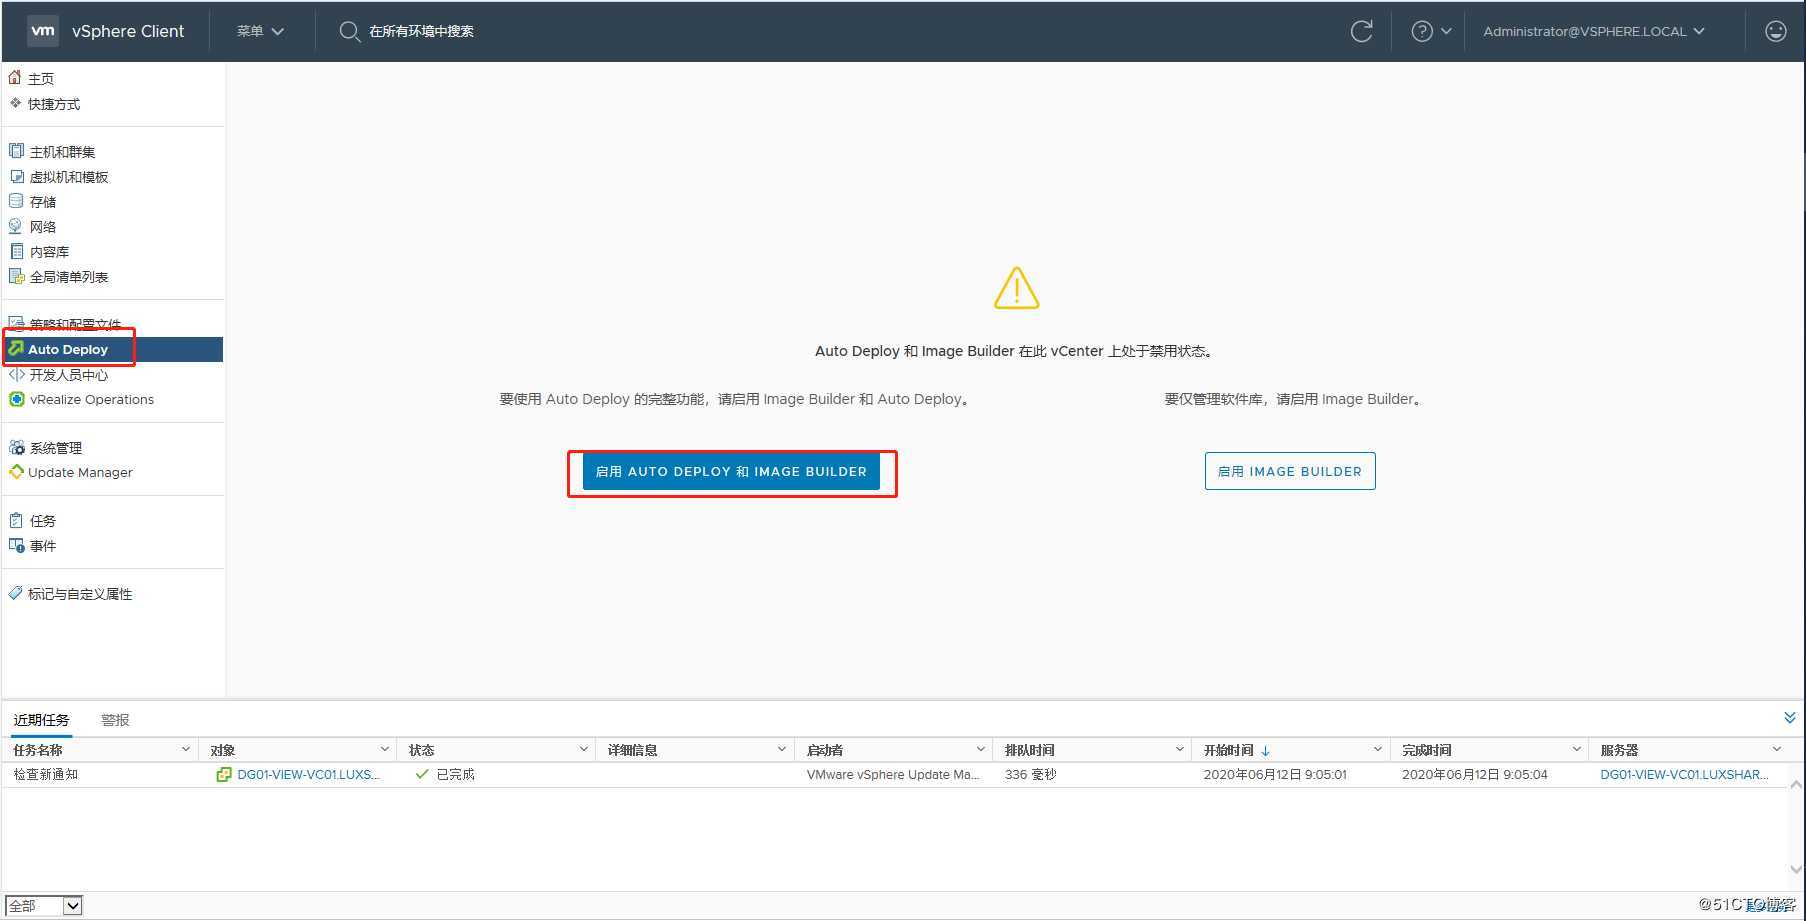Click the 检查新通知 task name cell
The height and width of the screenshot is (921, 1806).
point(46,774)
